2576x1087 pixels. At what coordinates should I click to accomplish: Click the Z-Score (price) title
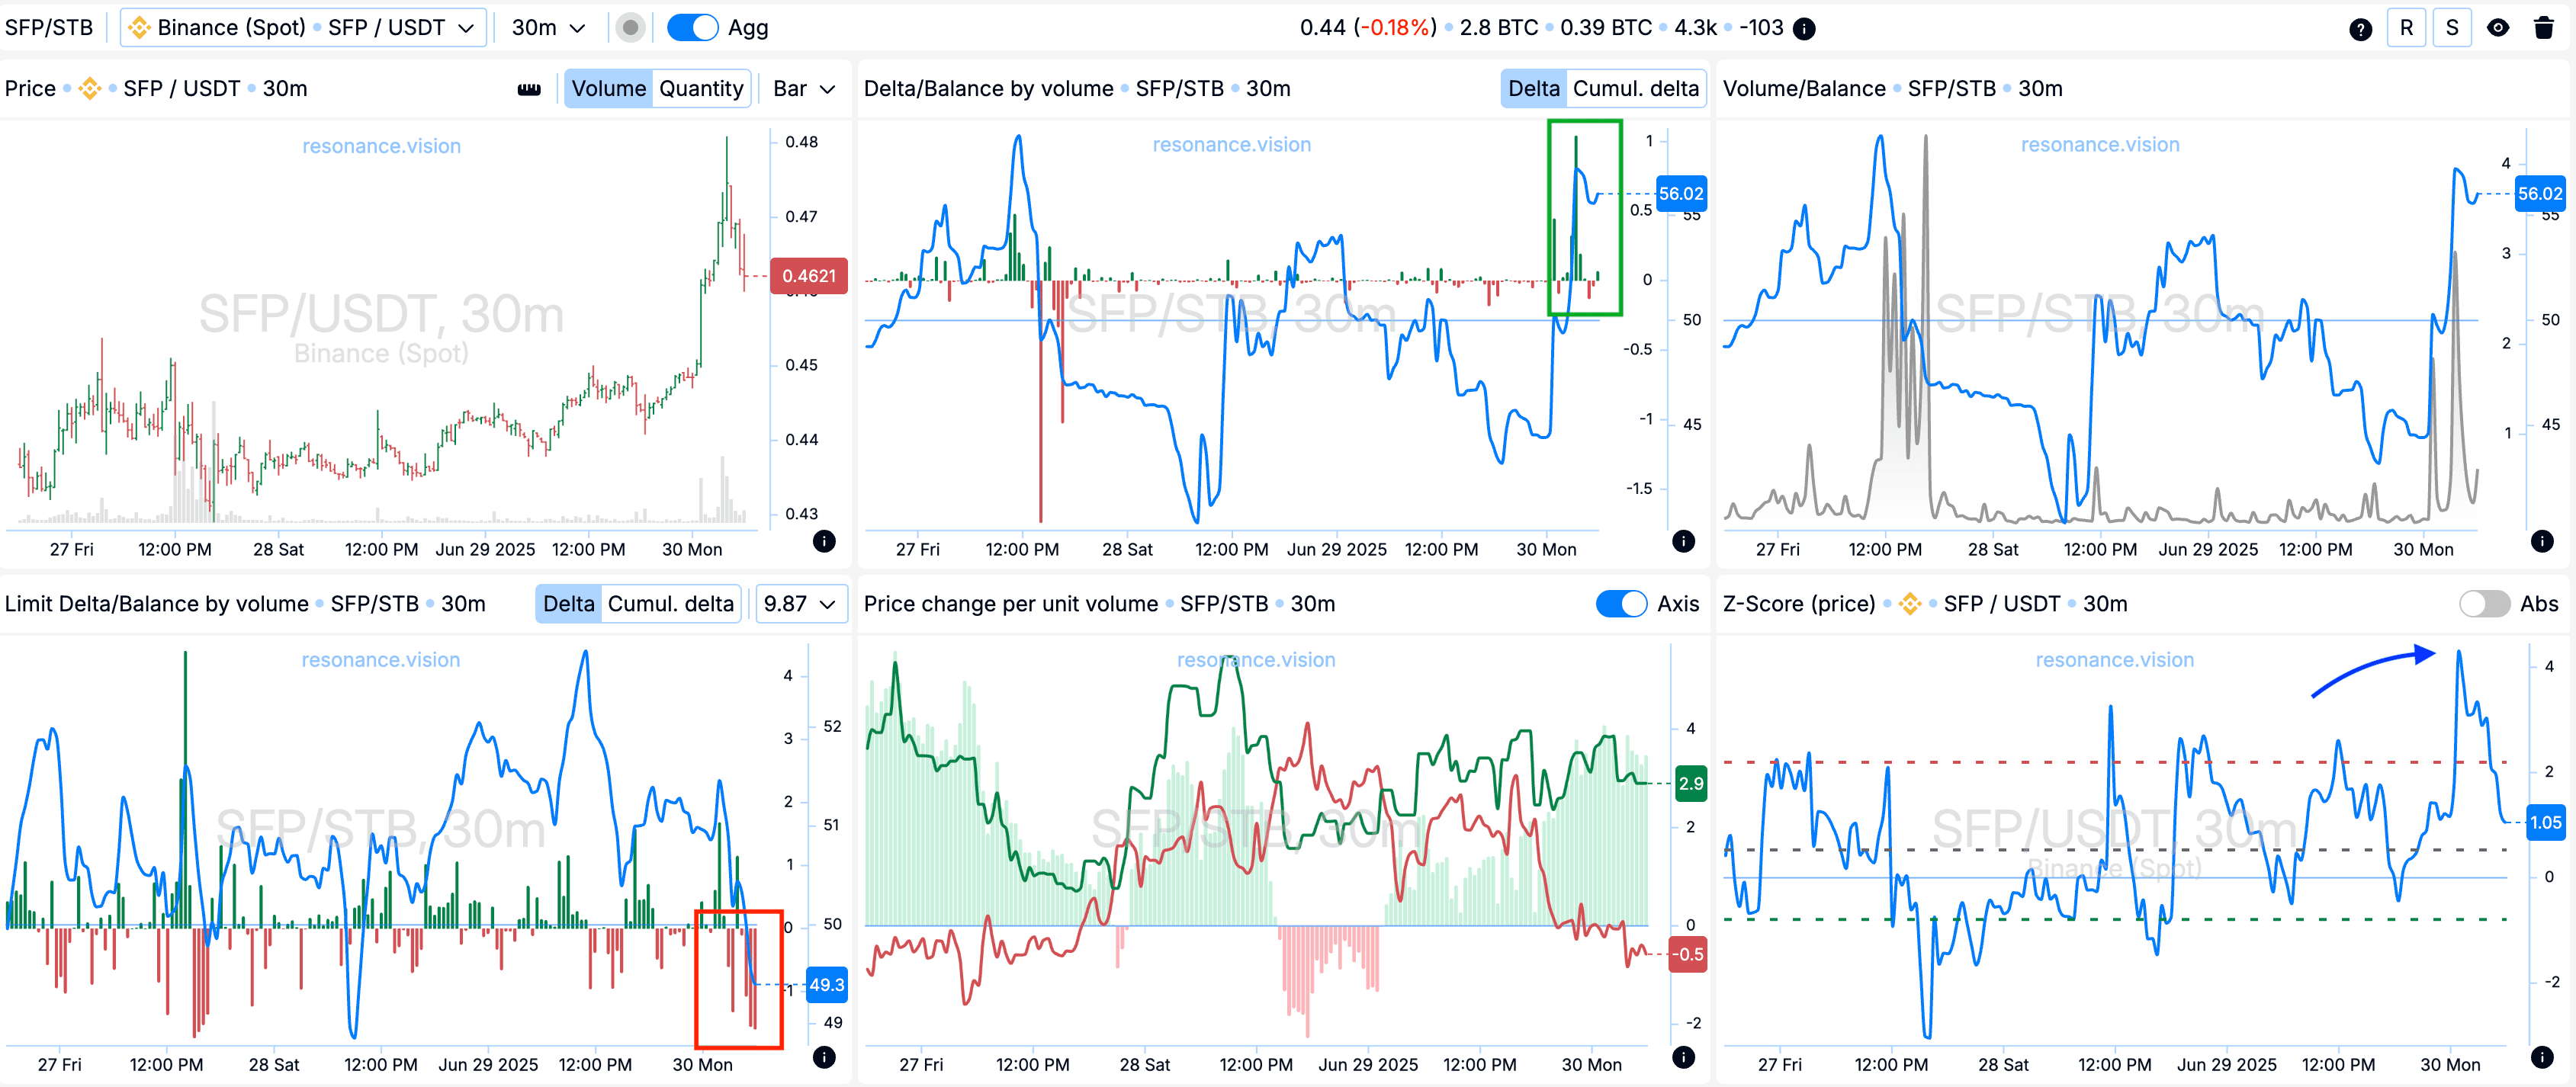tap(1798, 604)
